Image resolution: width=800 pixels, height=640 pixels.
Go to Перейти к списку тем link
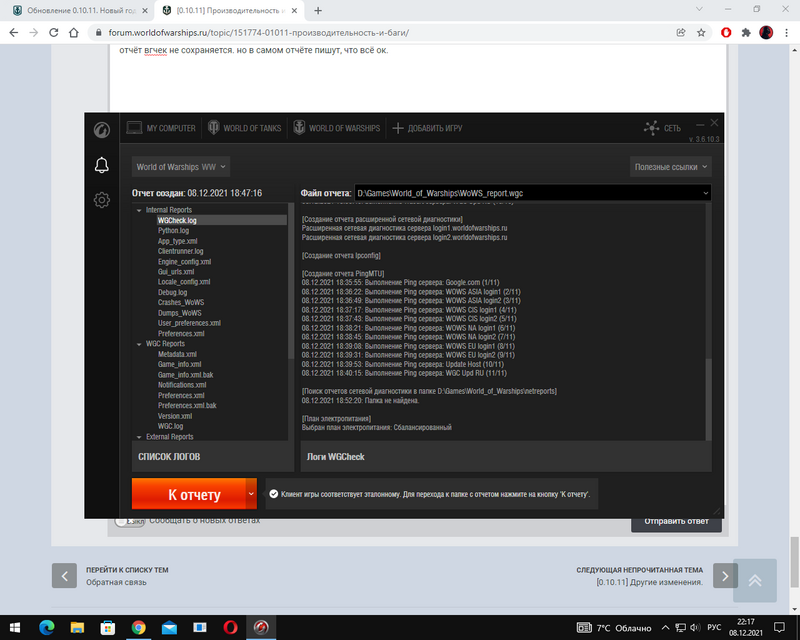pyautogui.click(x=127, y=570)
